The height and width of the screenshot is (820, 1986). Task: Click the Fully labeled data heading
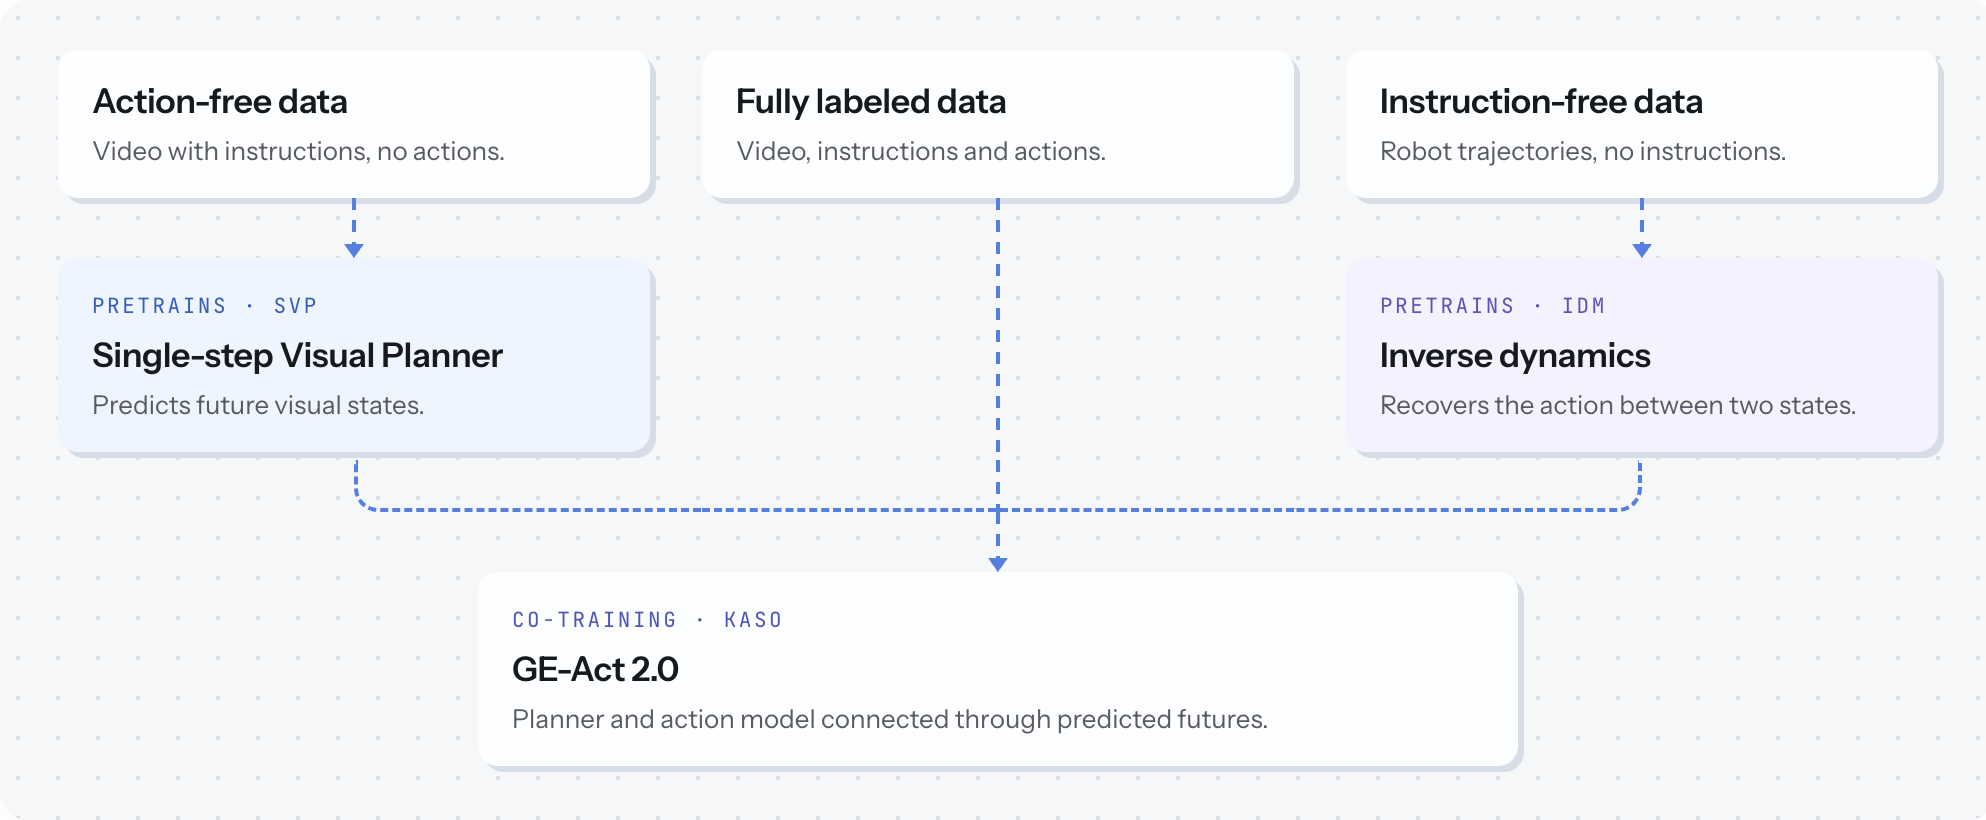tap(871, 102)
